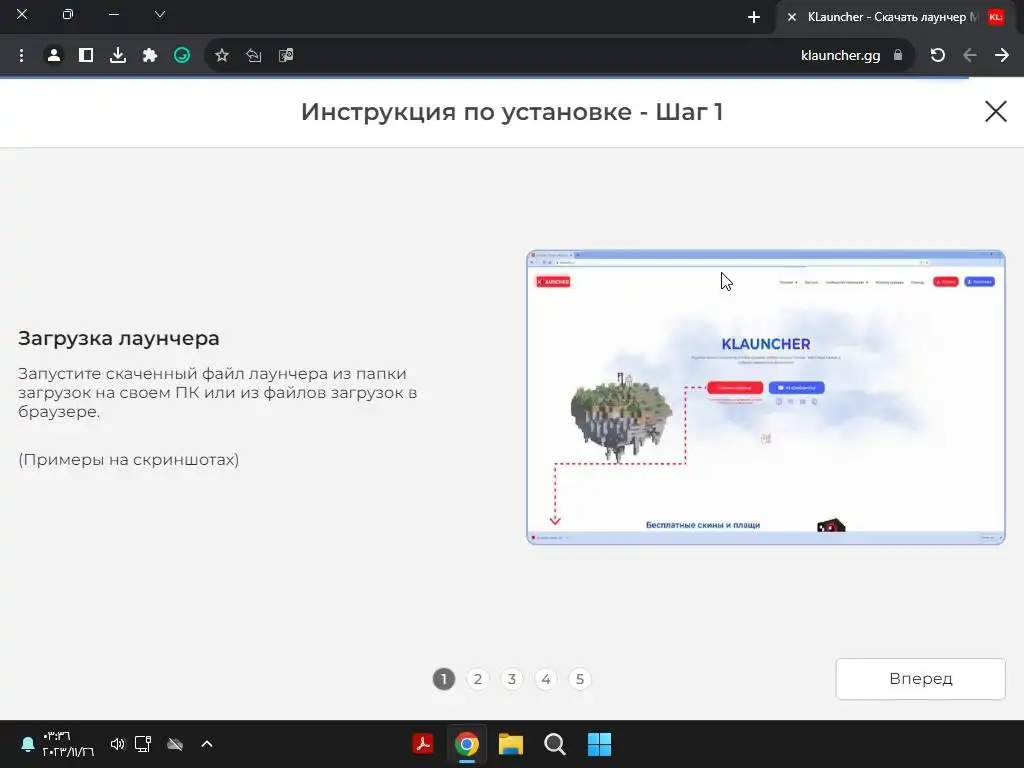Screen dimensions: 1024x768
Task: Click the site lock icon
Action: click(898, 56)
